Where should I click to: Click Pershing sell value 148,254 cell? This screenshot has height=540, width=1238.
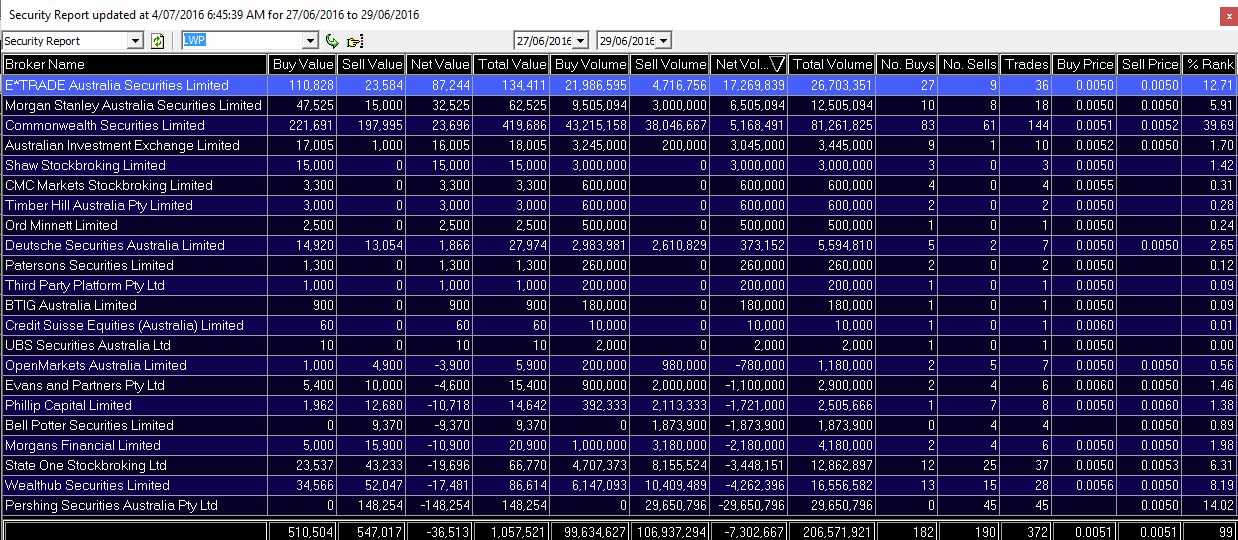click(x=372, y=505)
